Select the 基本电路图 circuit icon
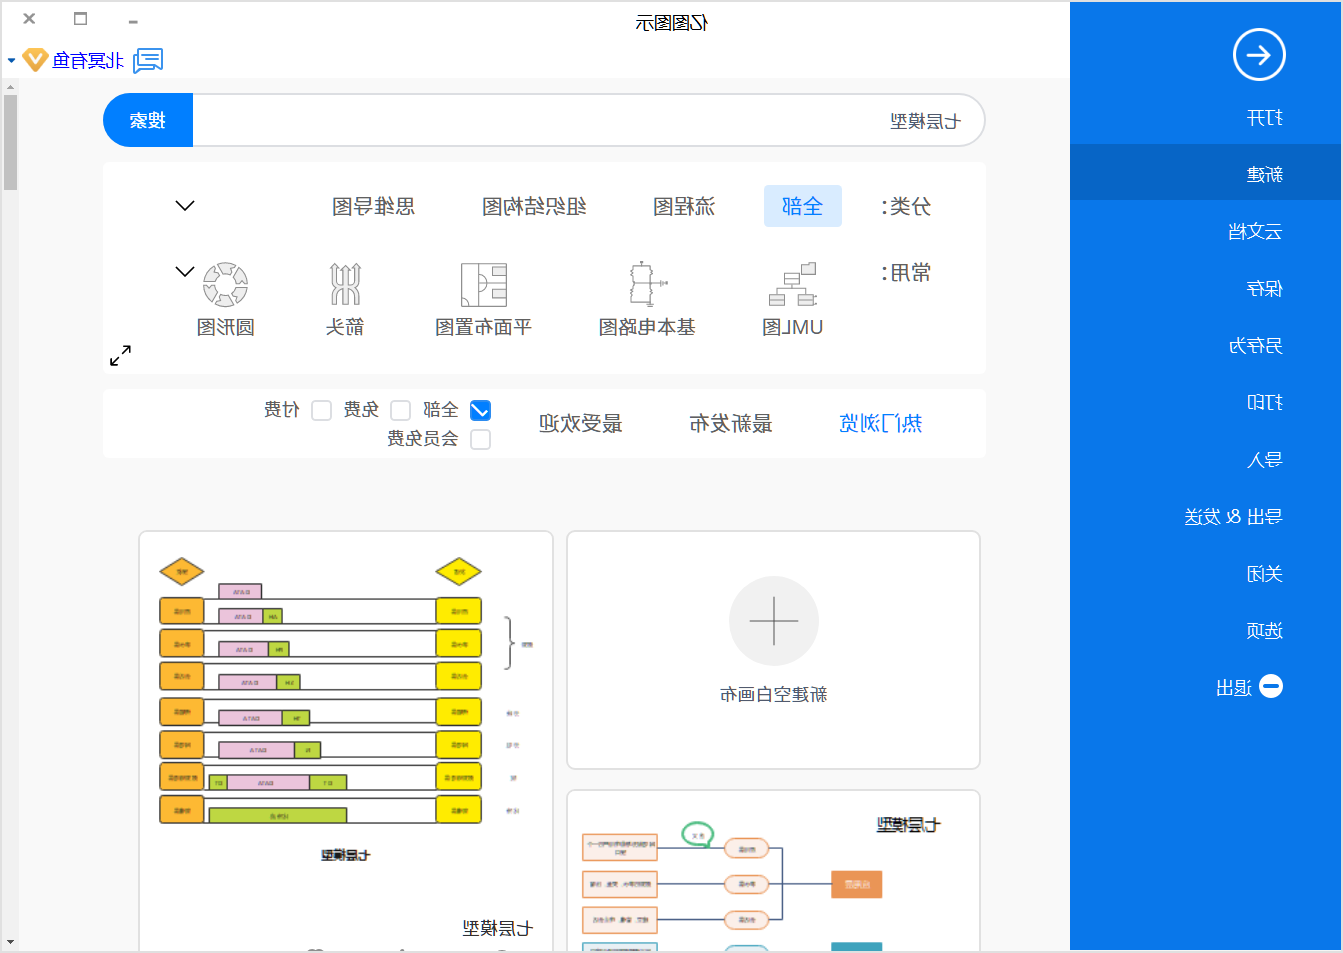 coord(647,285)
